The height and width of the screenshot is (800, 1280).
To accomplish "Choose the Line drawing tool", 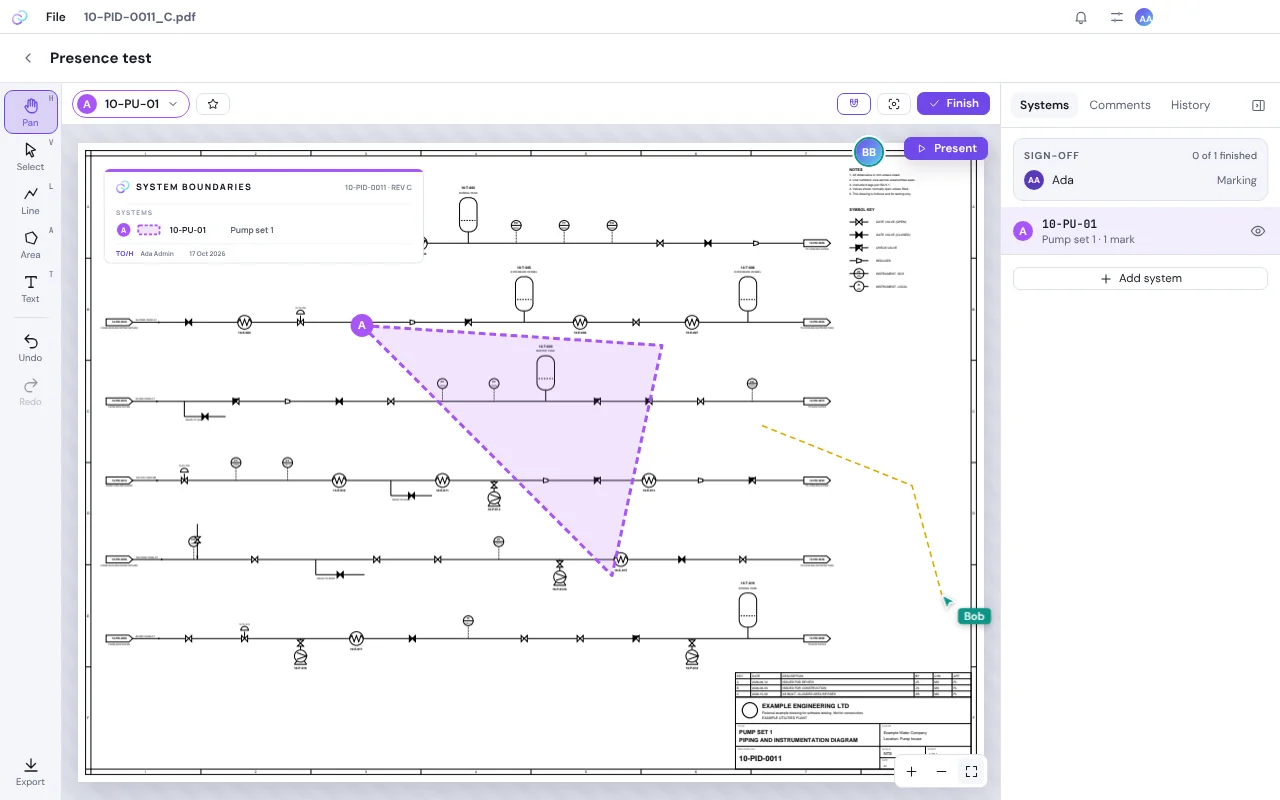I will [x=31, y=200].
